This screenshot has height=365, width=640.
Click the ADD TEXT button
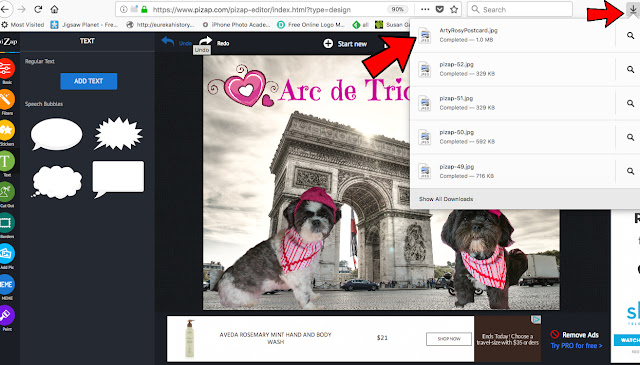click(89, 81)
